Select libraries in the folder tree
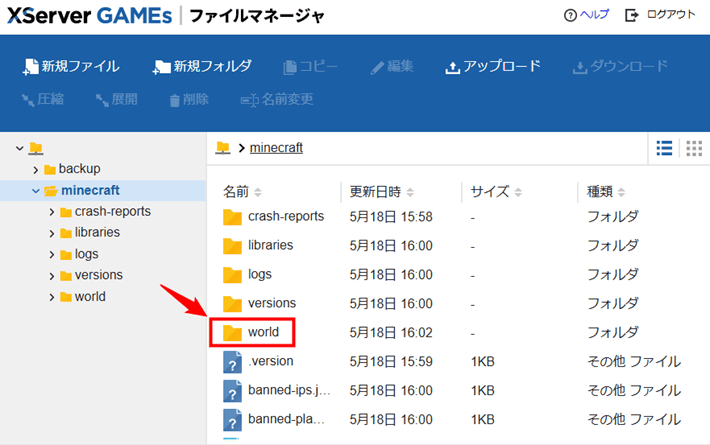The image size is (710, 445). point(97,233)
